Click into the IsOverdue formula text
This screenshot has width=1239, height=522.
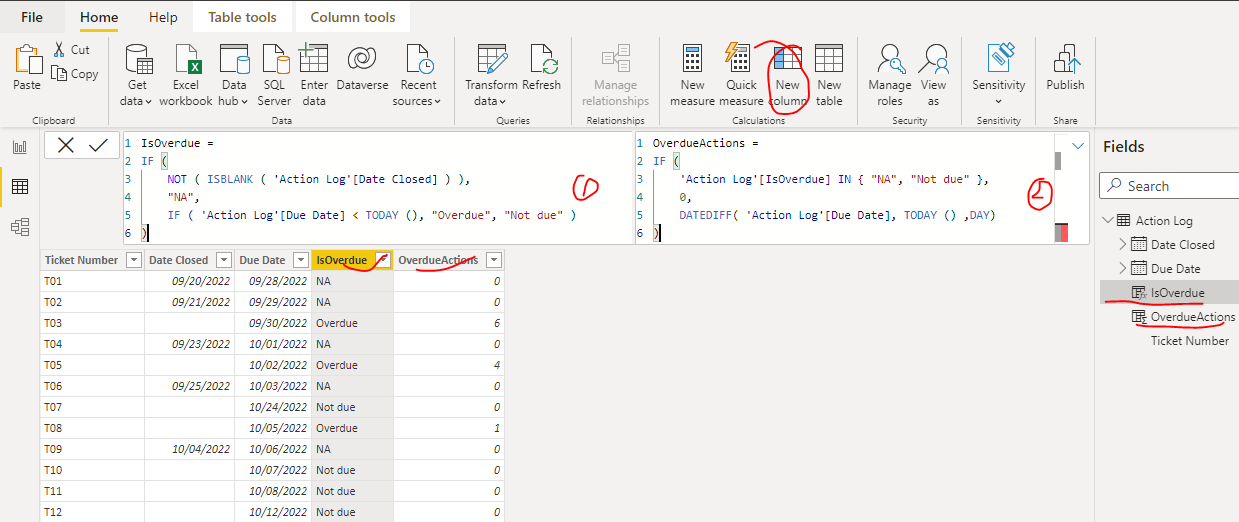pos(378,188)
